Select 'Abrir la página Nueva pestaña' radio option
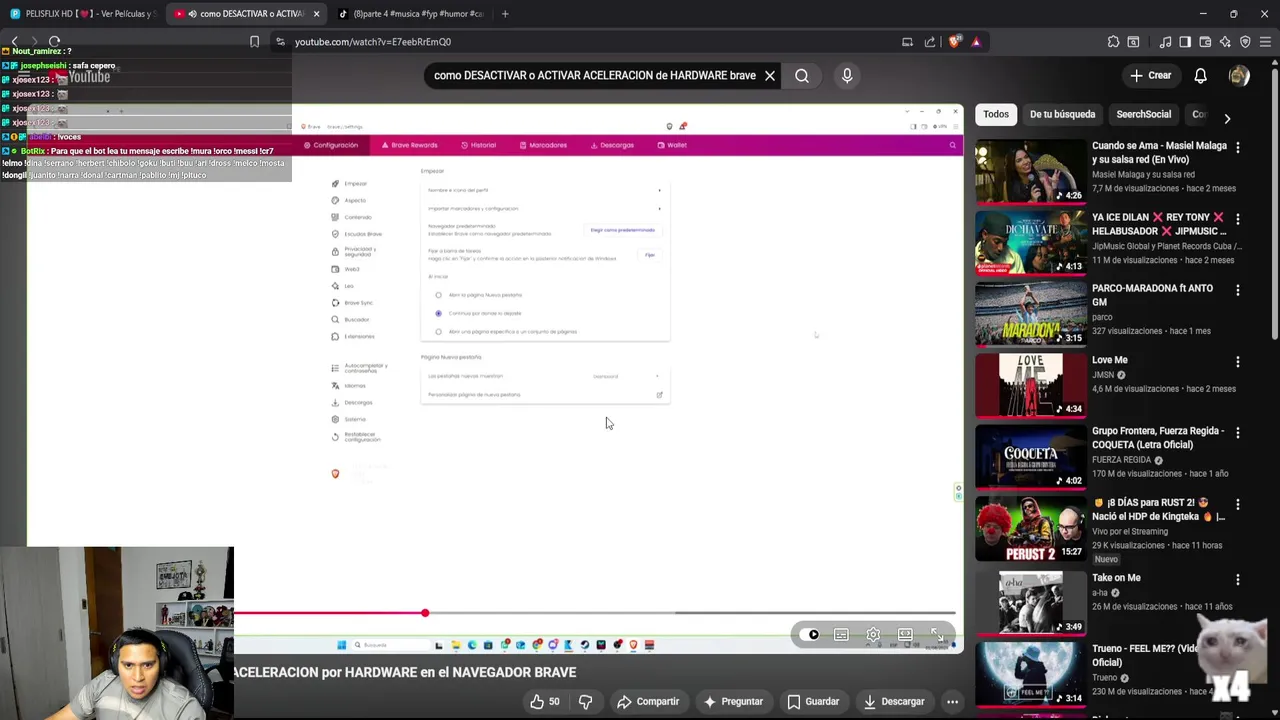 [438, 295]
